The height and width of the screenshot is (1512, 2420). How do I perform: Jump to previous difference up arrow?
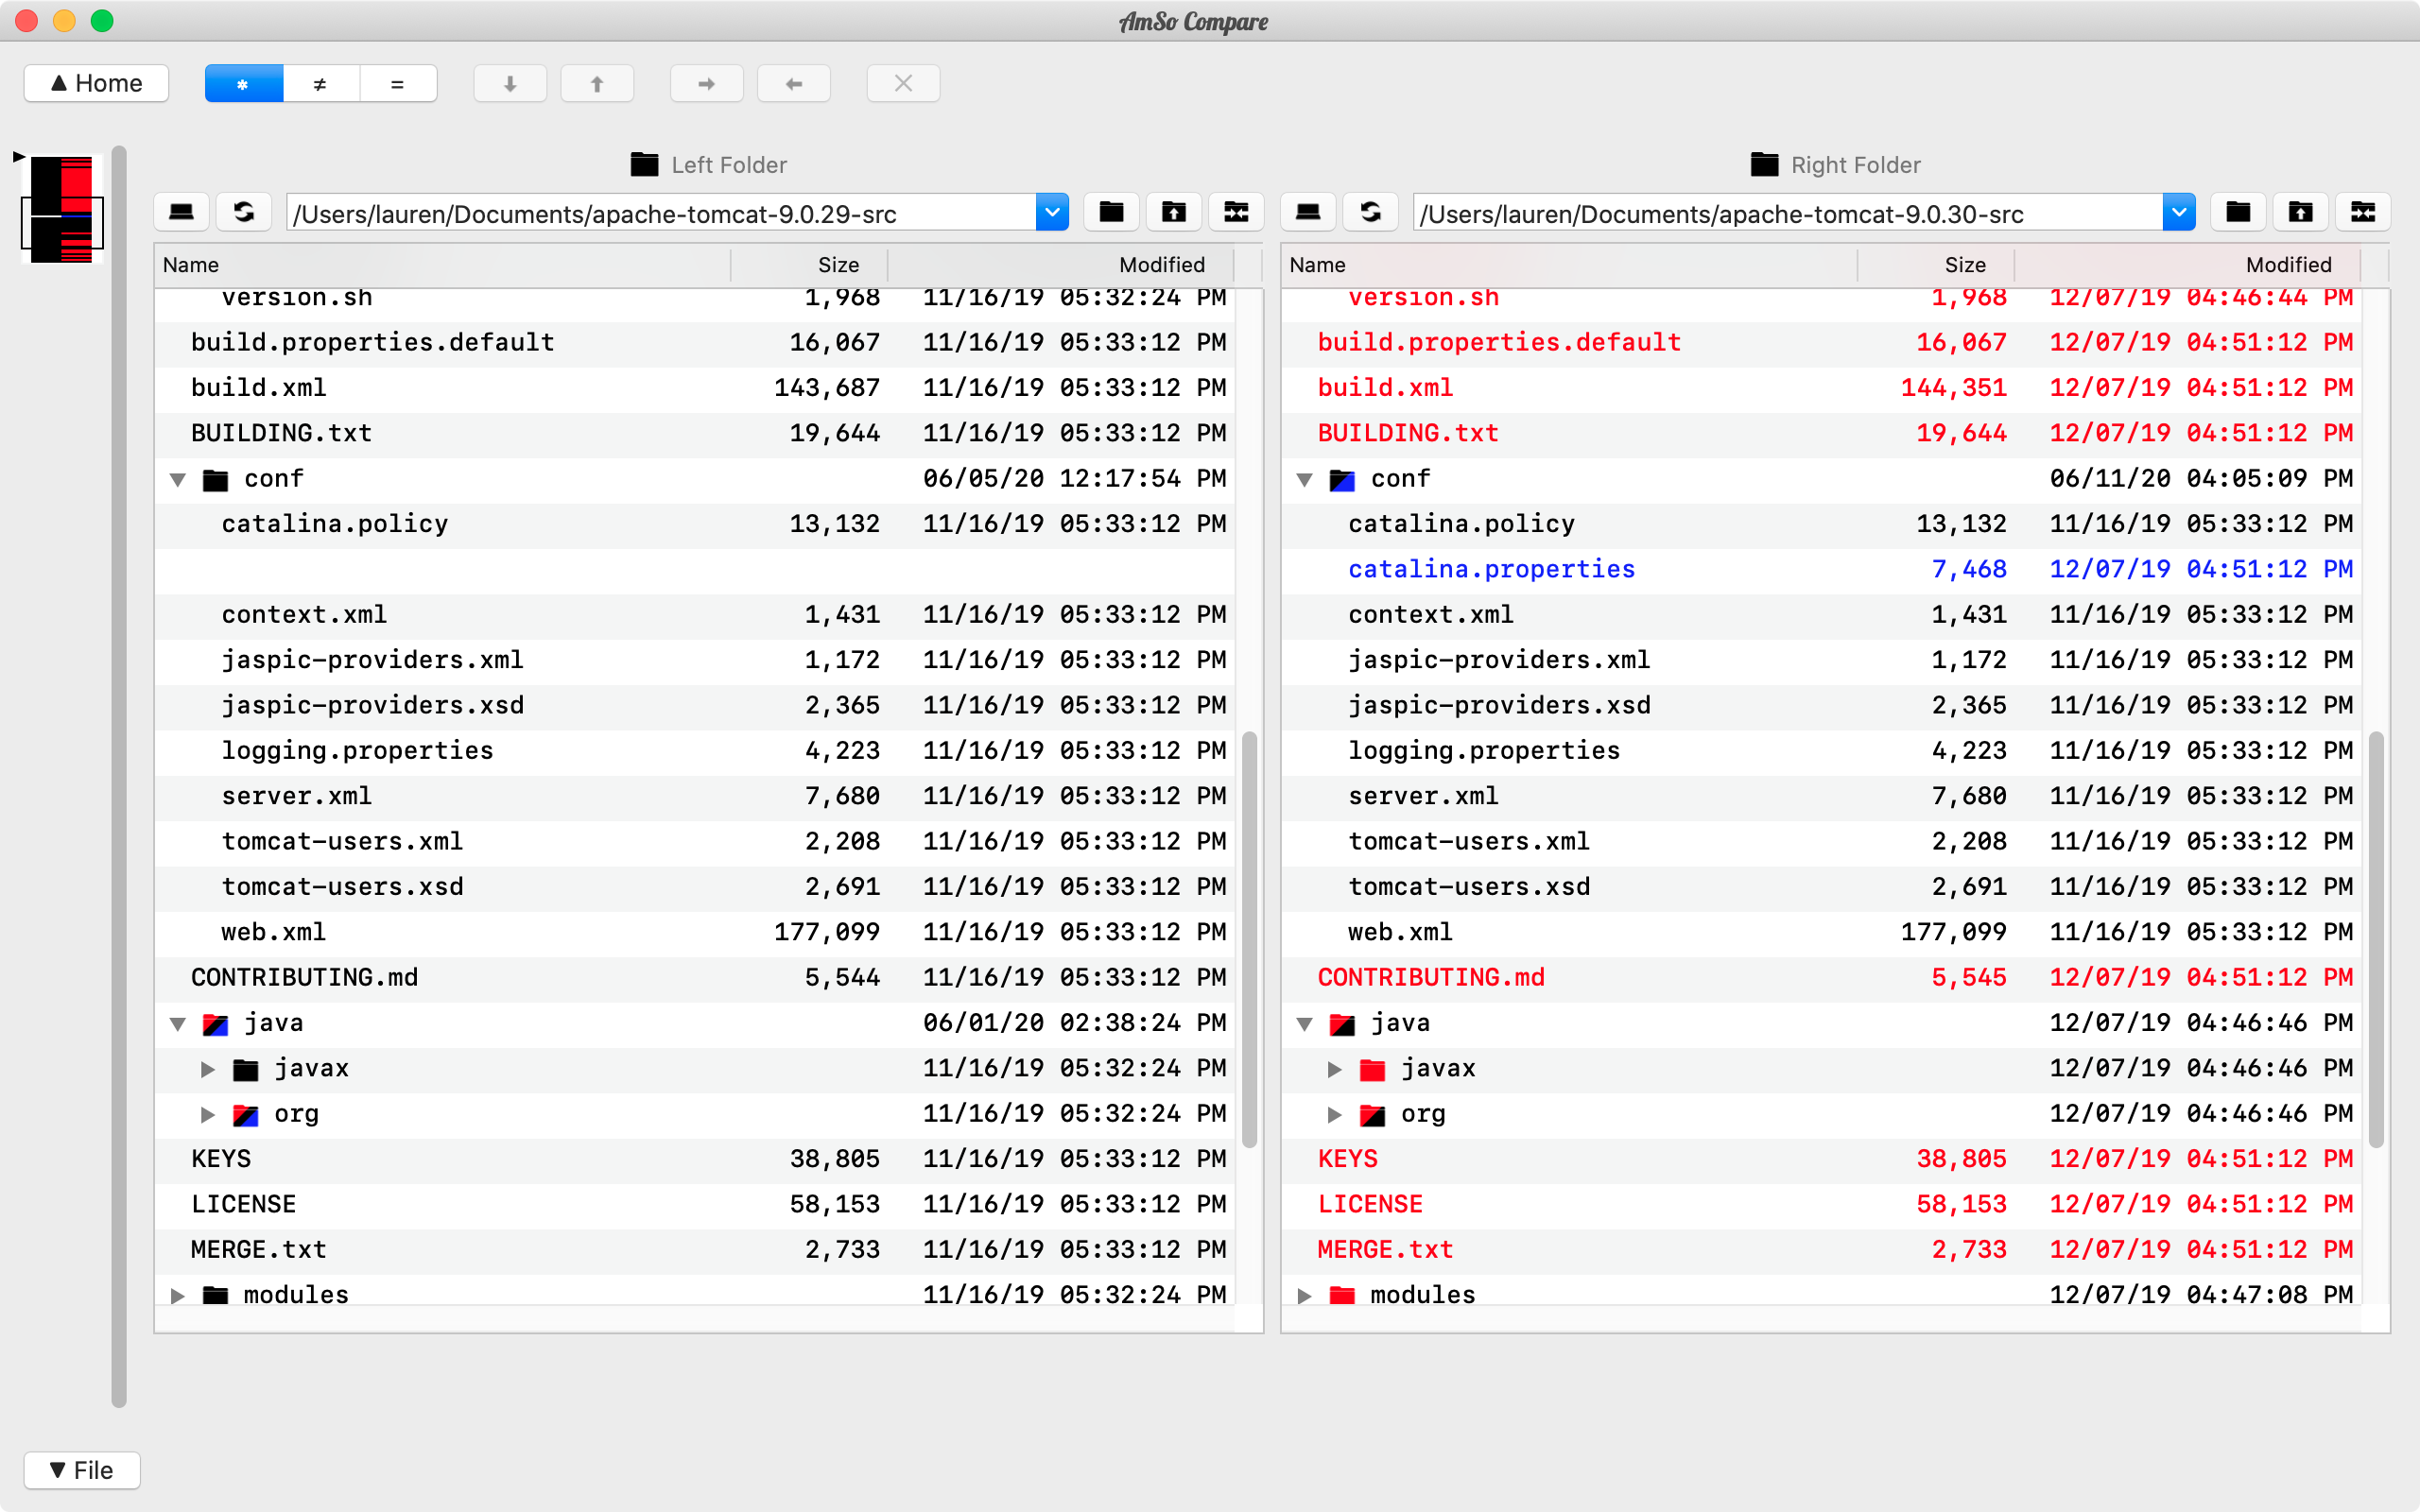tap(597, 84)
